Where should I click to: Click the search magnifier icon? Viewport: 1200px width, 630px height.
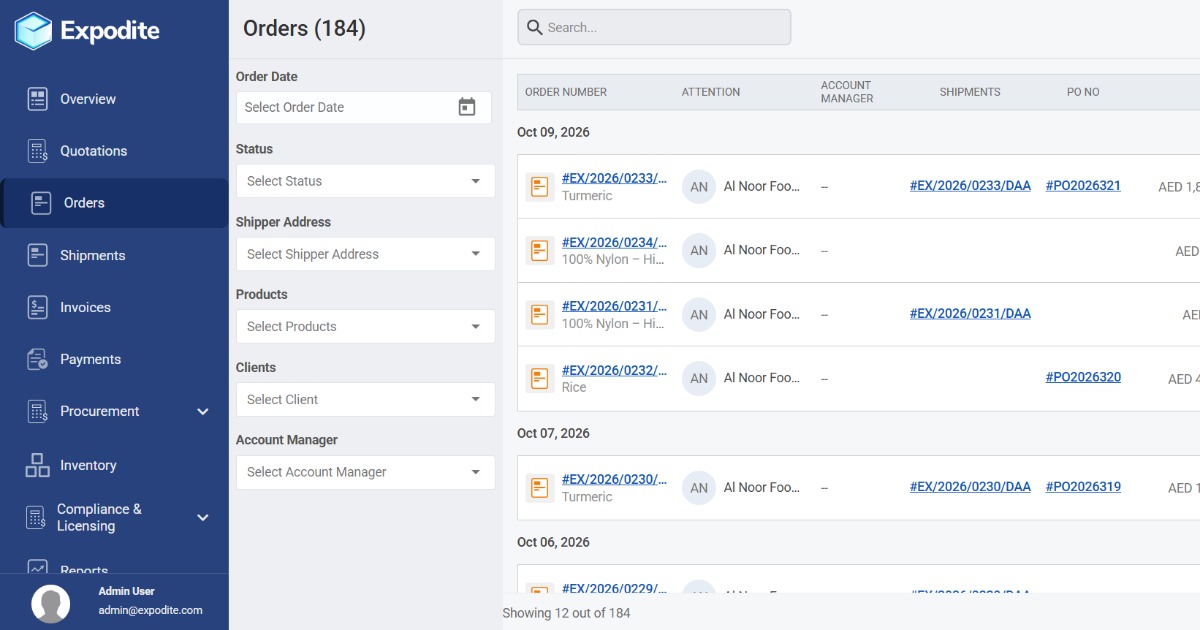pos(535,28)
